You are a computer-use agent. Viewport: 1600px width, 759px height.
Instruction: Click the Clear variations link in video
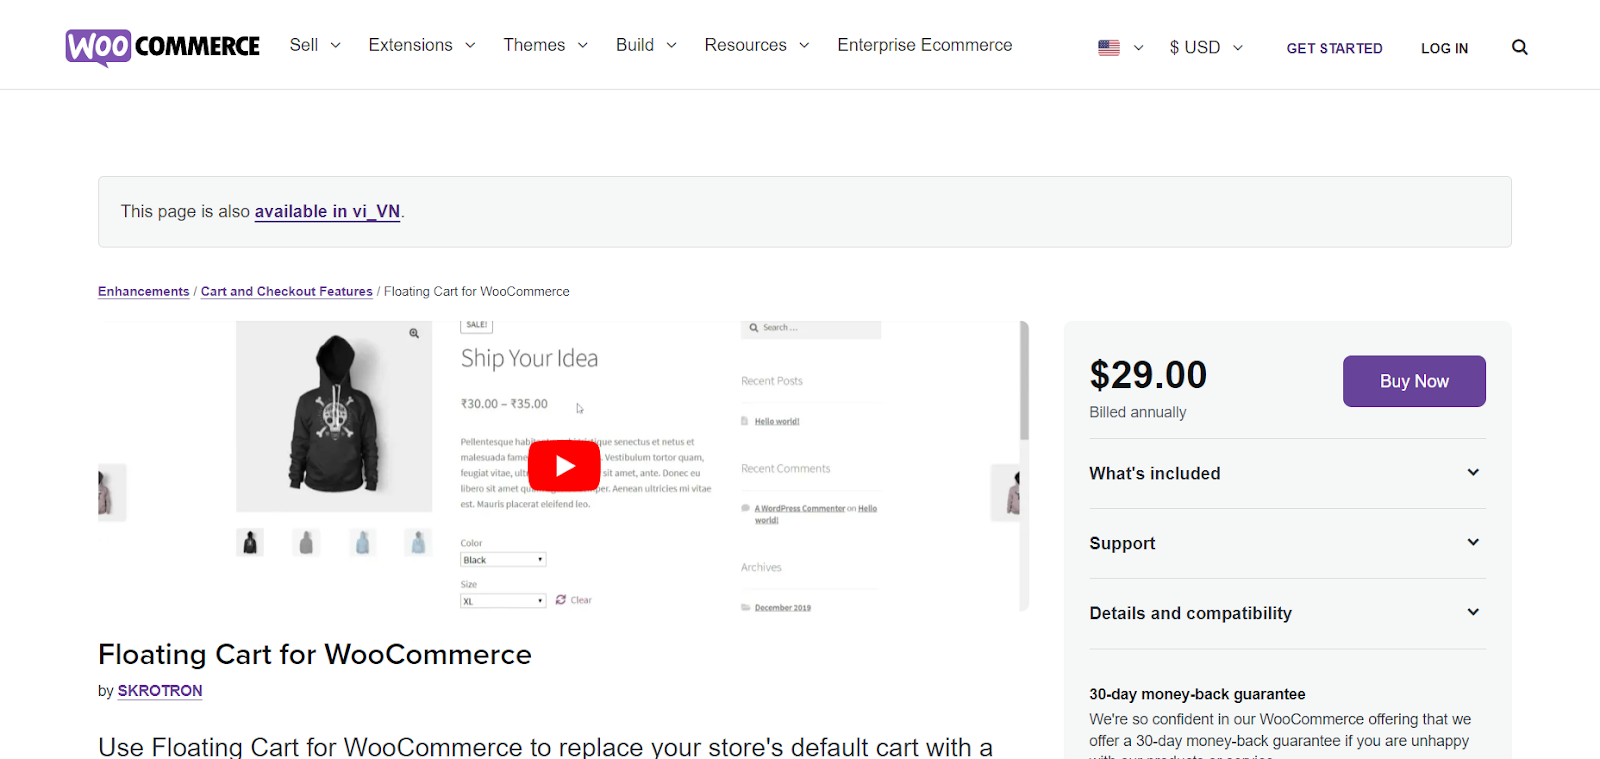tap(574, 600)
